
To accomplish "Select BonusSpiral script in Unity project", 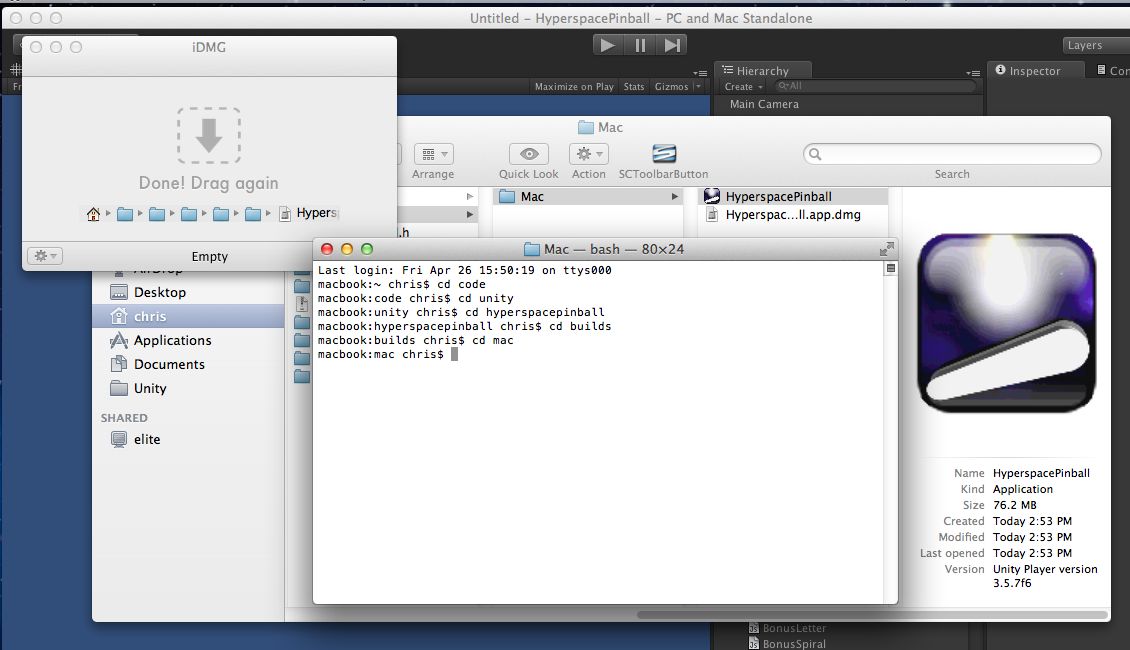I will (787, 644).
